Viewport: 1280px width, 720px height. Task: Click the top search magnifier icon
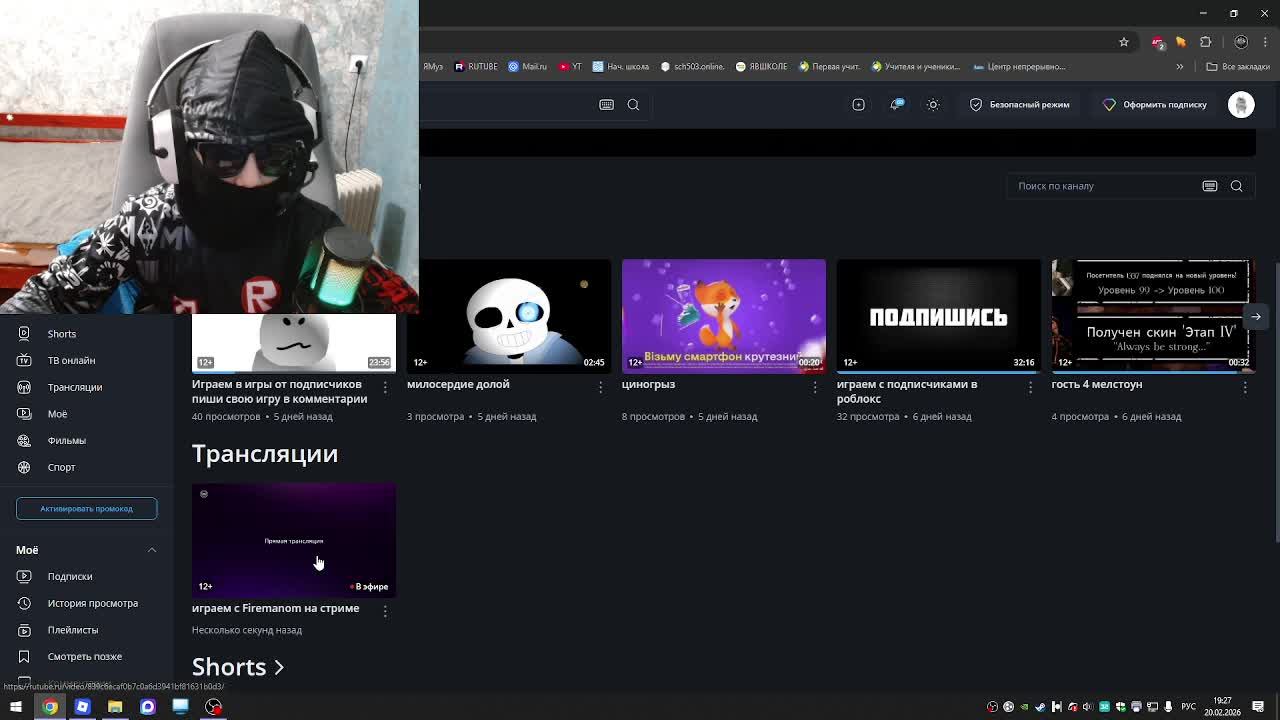pyautogui.click(x=633, y=104)
